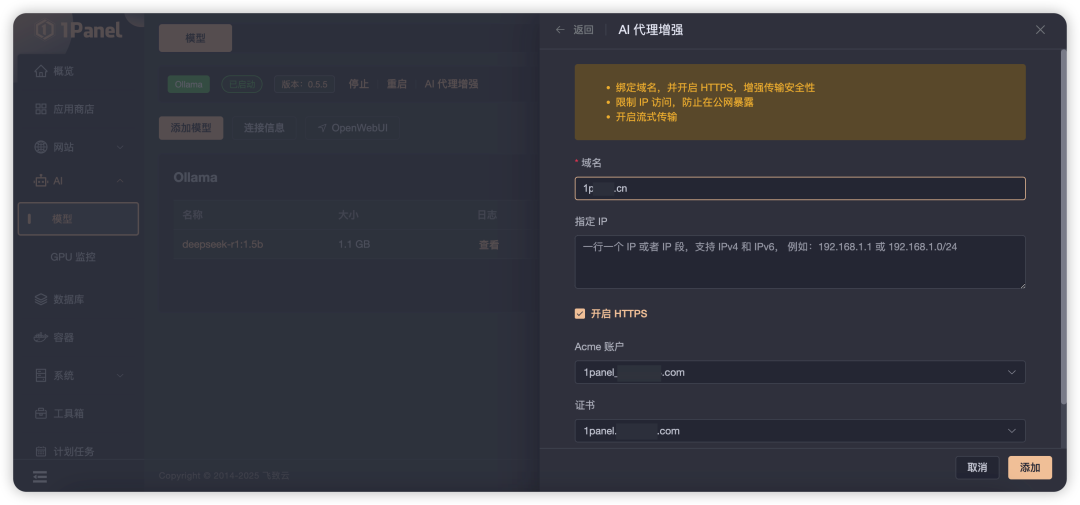Switch to the 模型 tab at top
The width and height of the screenshot is (1080, 505).
[x=196, y=39]
